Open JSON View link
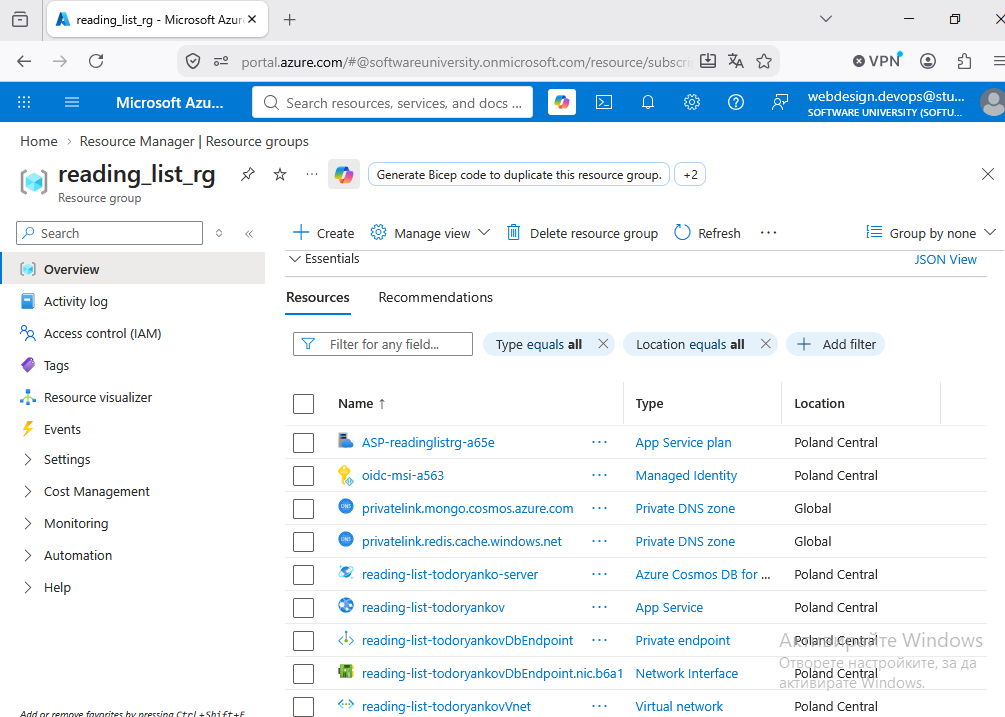This screenshot has width=1005, height=717. coord(945,260)
